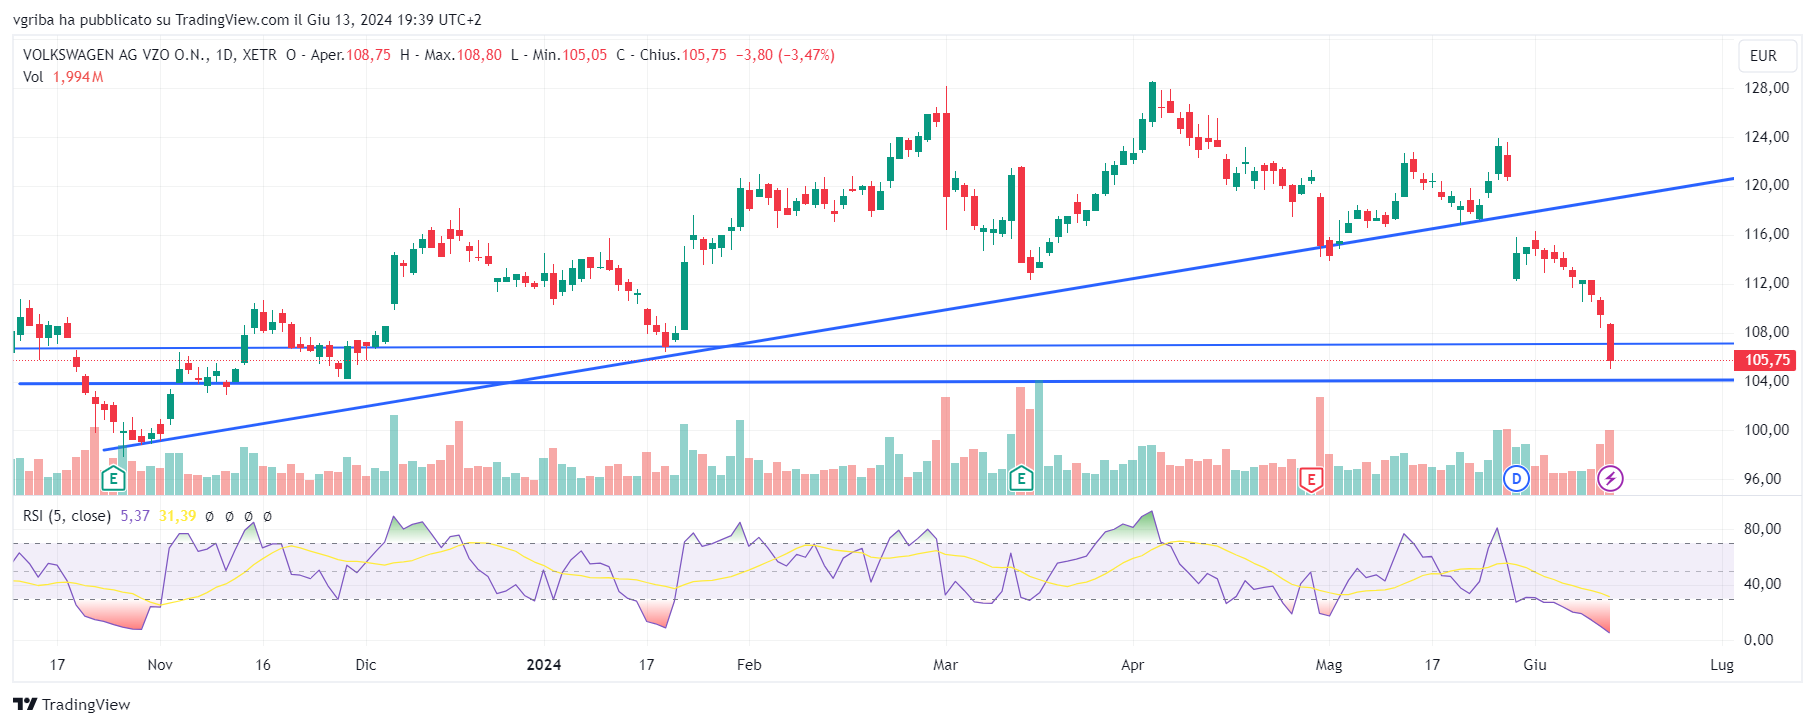This screenshot has width=1815, height=726.
Task: Click the 100,00 price axis label
Action: click(x=1766, y=430)
